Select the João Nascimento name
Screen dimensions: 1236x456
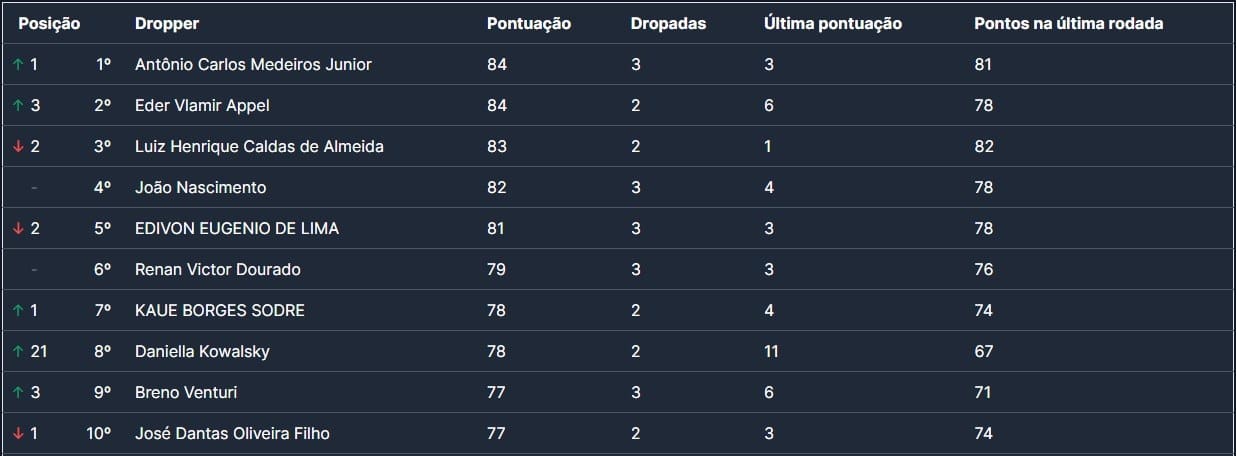click(200, 188)
